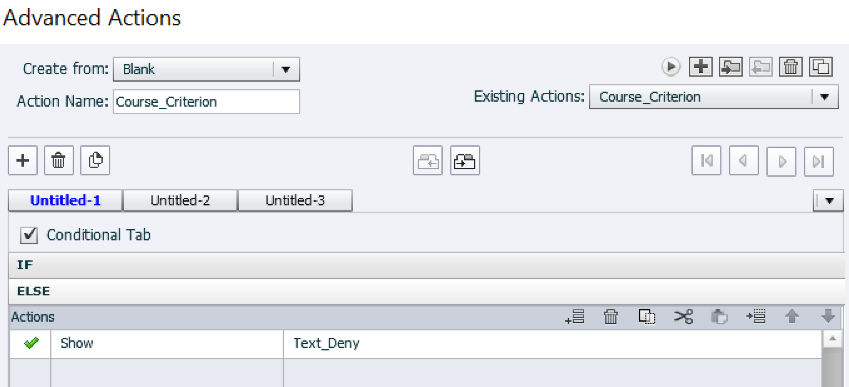Create a new advanced action with plus icon

[x=701, y=67]
